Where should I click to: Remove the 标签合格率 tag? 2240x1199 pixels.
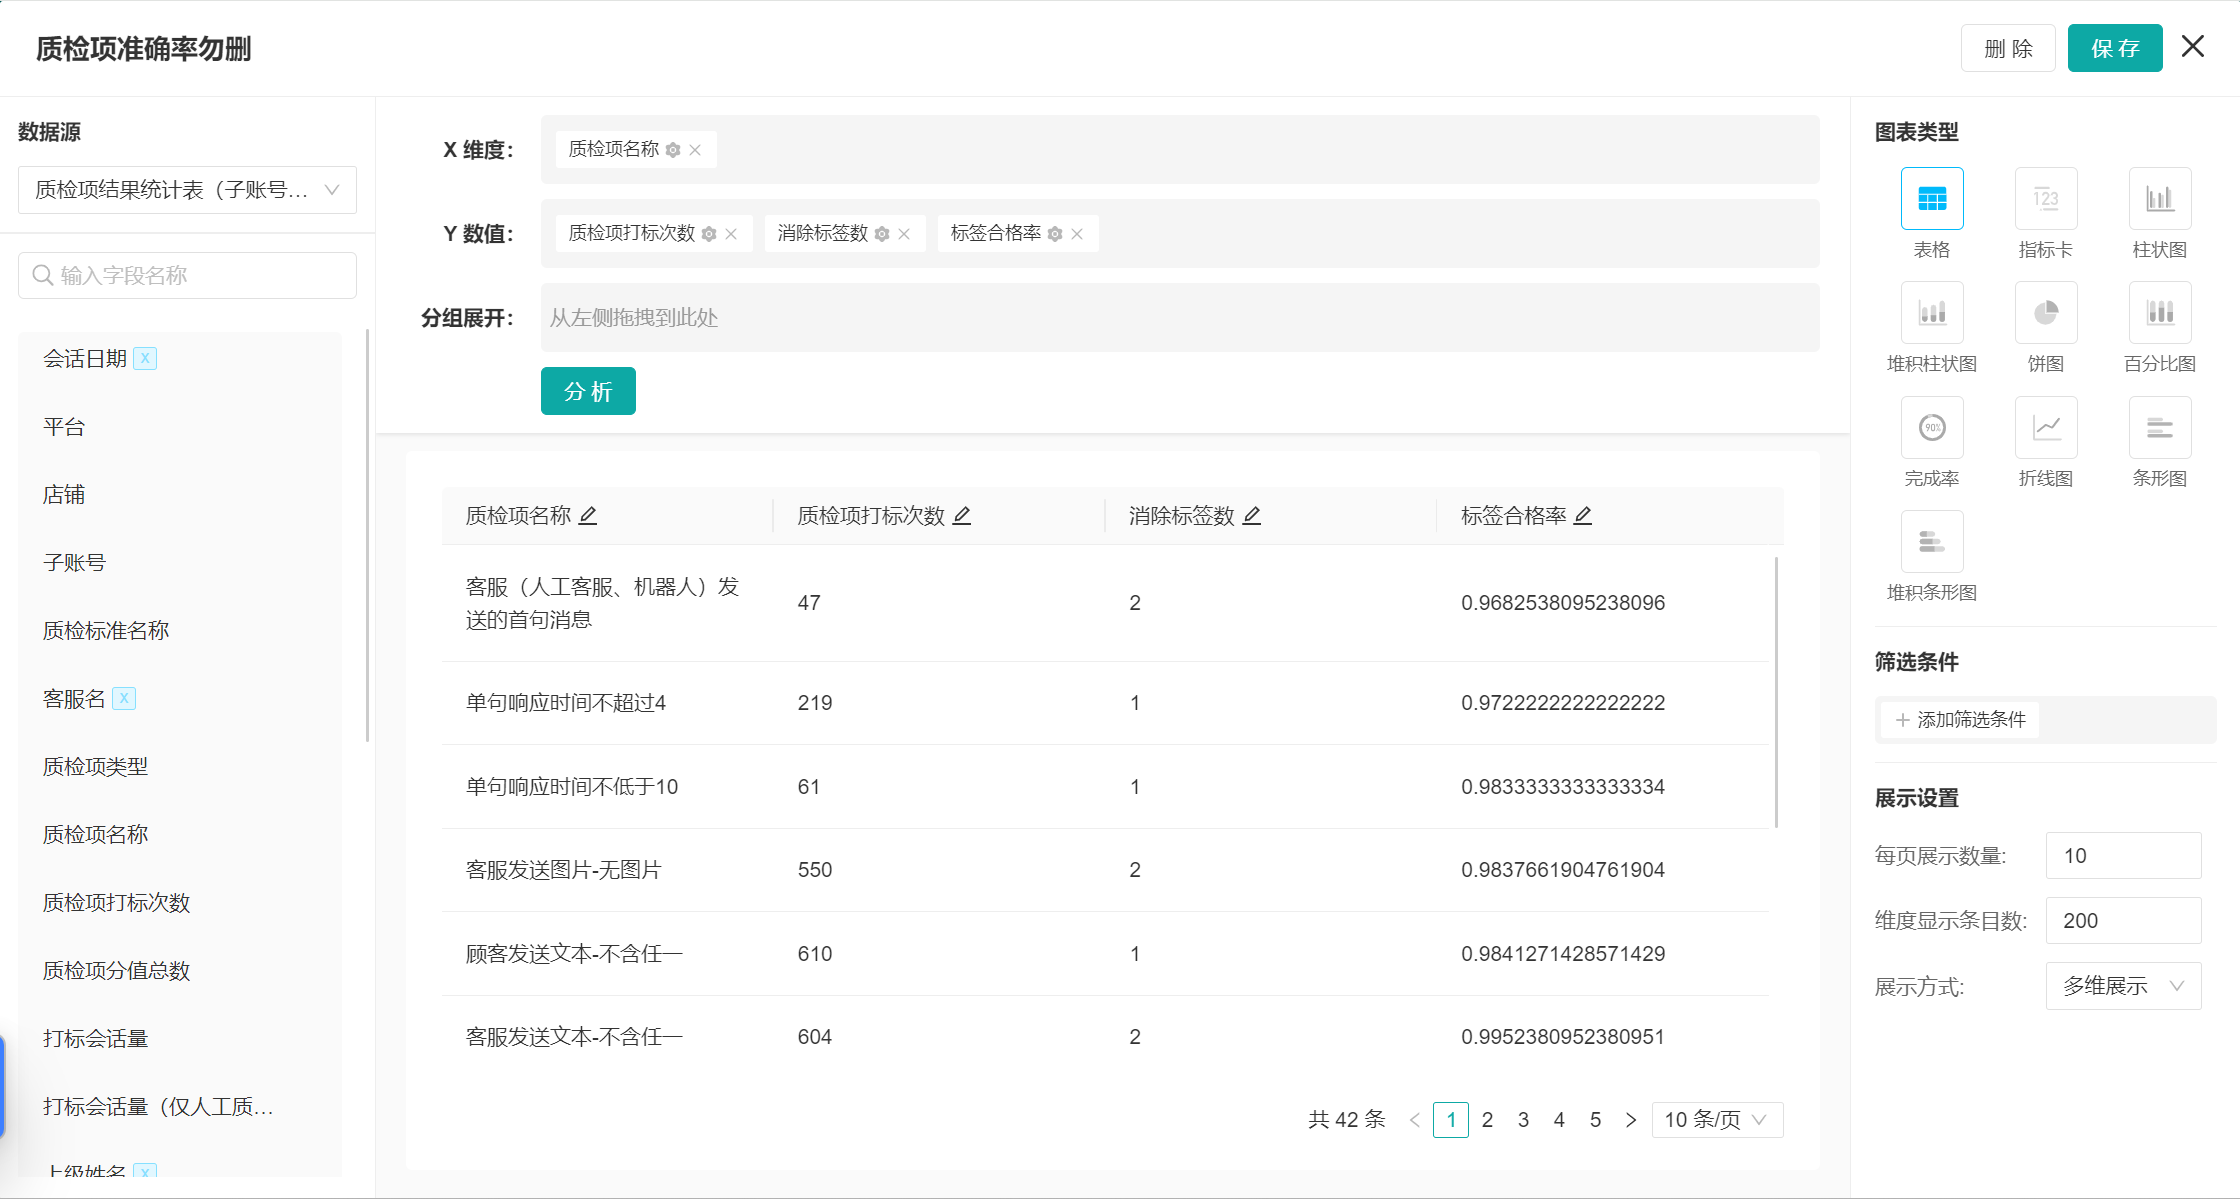click(x=1077, y=234)
